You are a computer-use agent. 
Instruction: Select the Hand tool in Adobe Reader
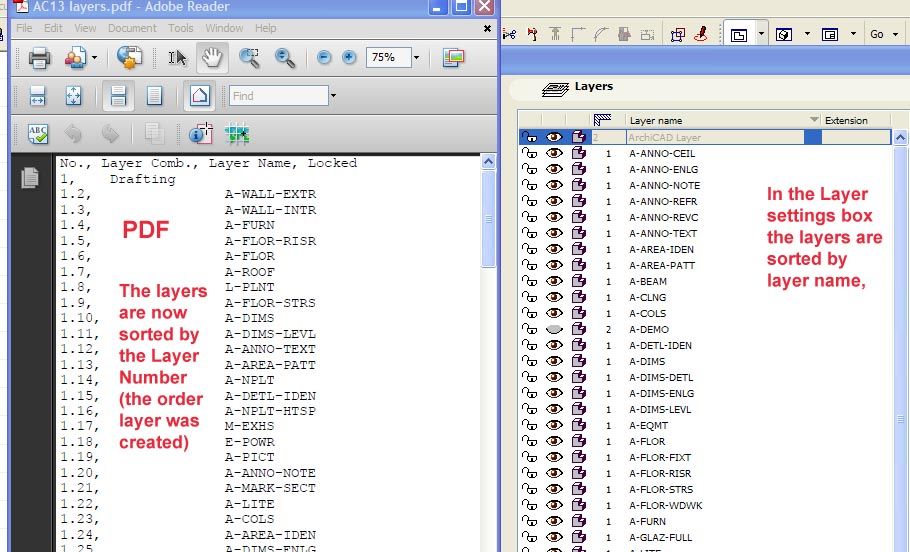(x=212, y=57)
